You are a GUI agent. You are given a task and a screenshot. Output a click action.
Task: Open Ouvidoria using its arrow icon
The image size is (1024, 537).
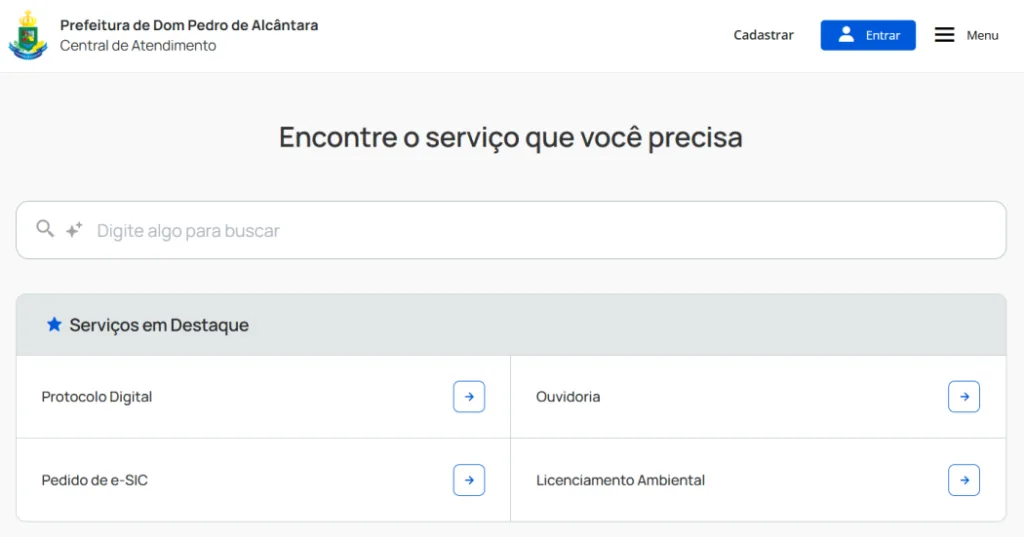click(x=964, y=397)
